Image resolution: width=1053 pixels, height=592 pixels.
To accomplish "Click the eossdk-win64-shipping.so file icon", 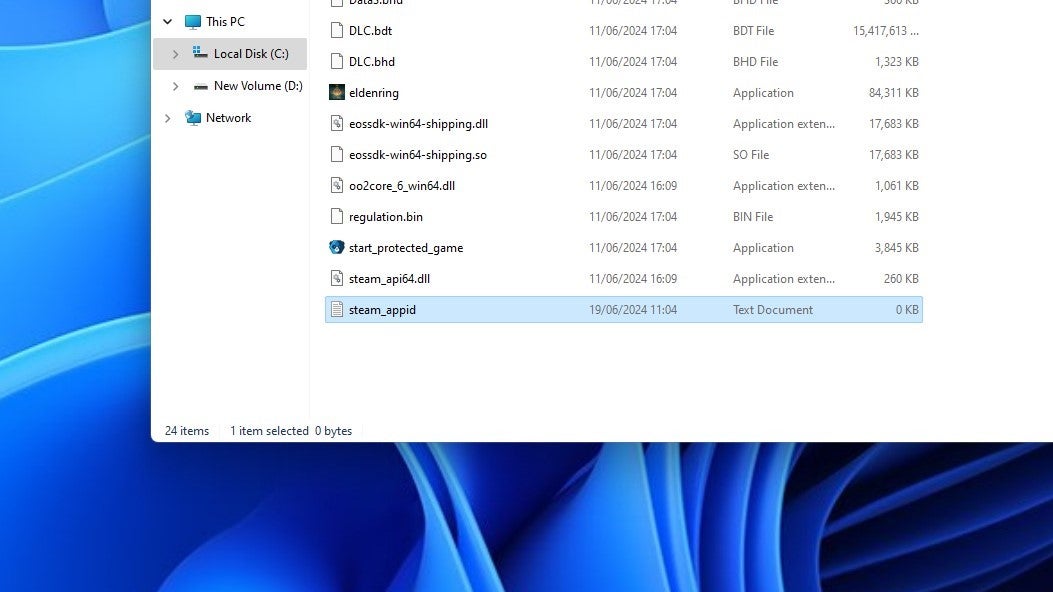I will (x=336, y=154).
